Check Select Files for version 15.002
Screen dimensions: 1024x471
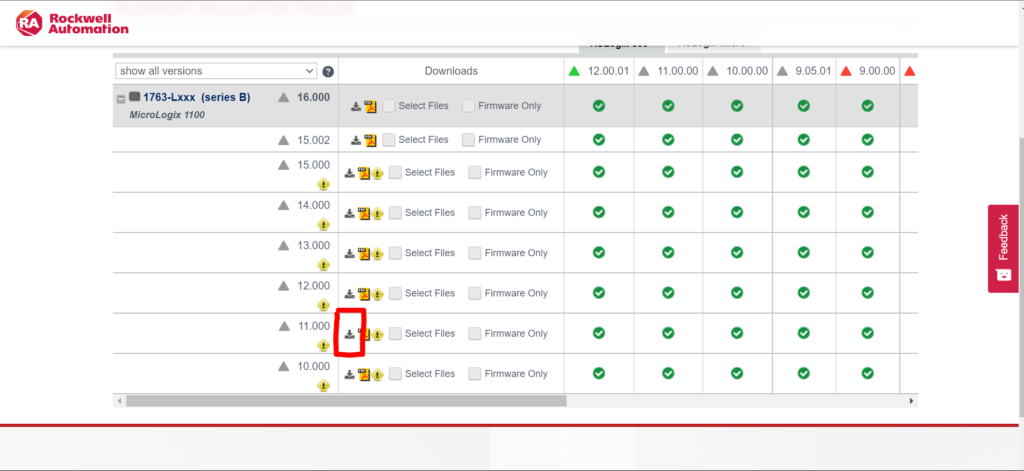click(x=389, y=140)
